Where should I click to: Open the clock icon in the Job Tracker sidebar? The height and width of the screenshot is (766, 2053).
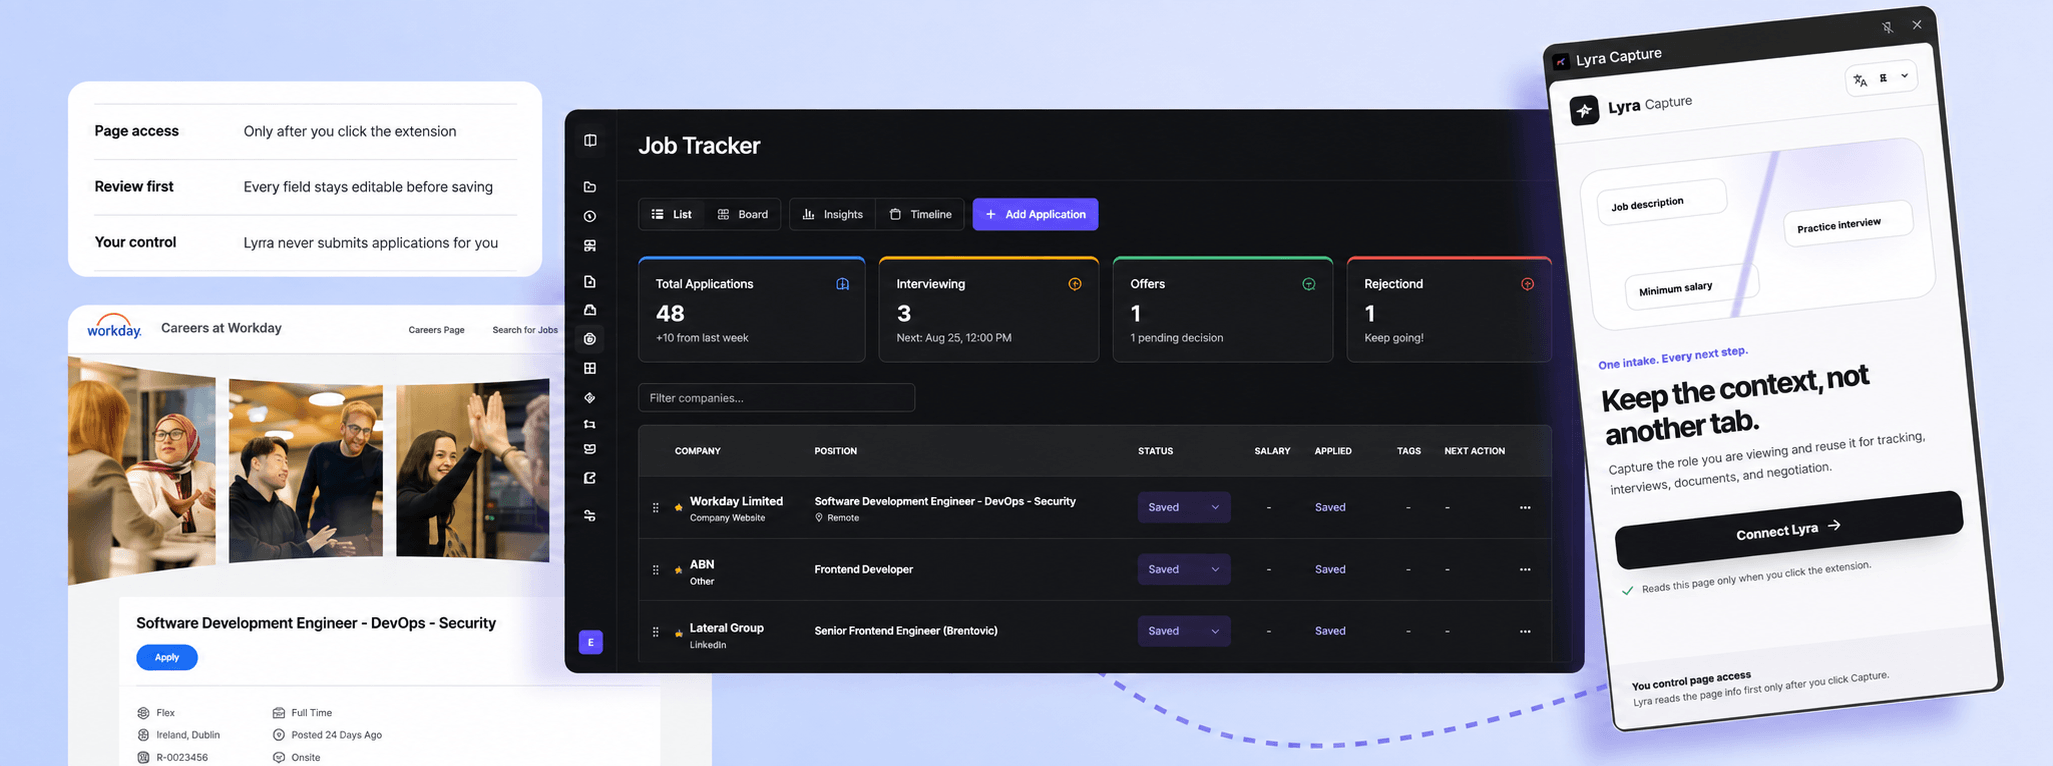pos(590,216)
